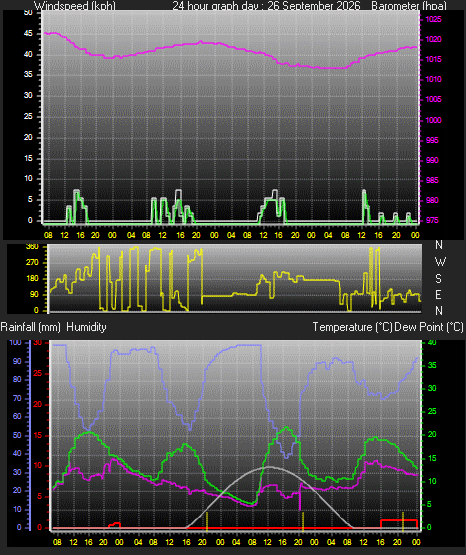The height and width of the screenshot is (555, 466).
Task: Click red rainfall axis value 15
Action: [38, 436]
